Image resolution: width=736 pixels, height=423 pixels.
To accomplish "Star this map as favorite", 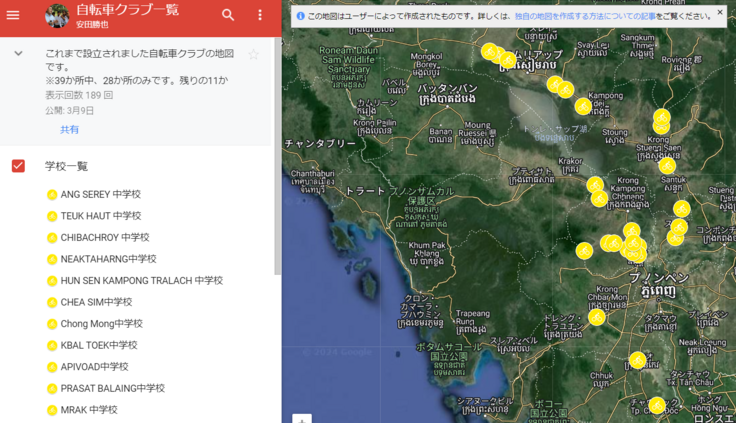I will coord(253,54).
